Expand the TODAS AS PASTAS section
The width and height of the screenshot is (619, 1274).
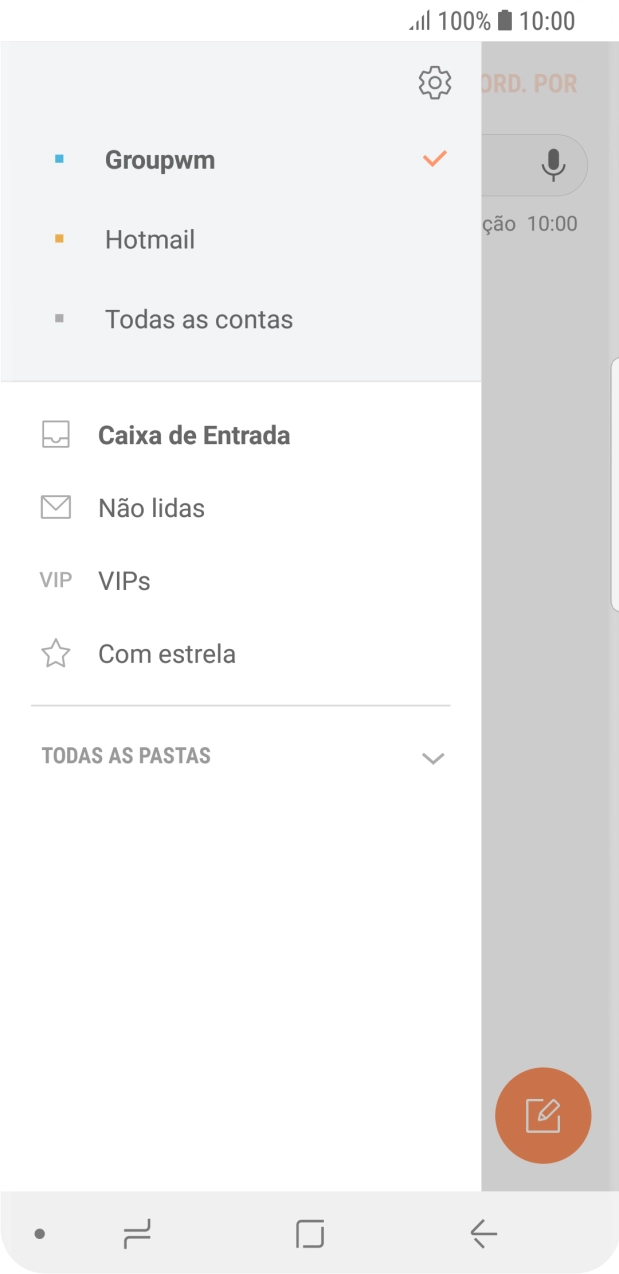point(433,757)
